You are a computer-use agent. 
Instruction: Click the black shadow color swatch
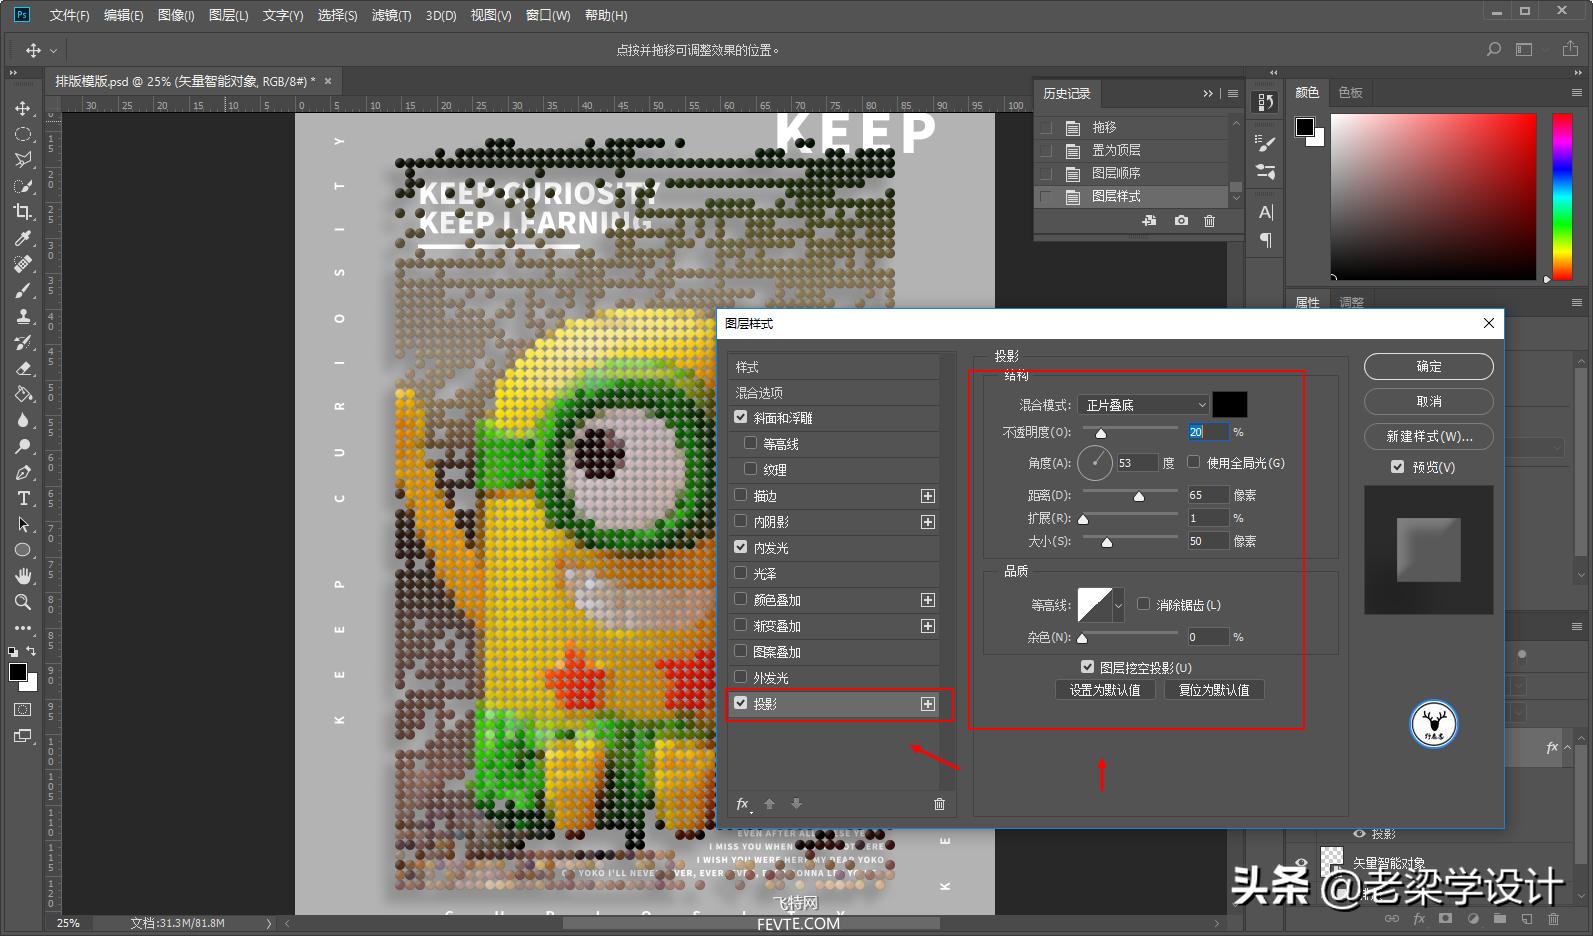(1230, 405)
